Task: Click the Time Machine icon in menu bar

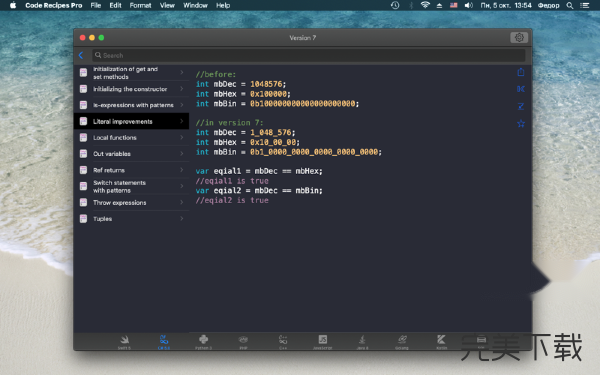Action: pyautogui.click(x=395, y=5)
